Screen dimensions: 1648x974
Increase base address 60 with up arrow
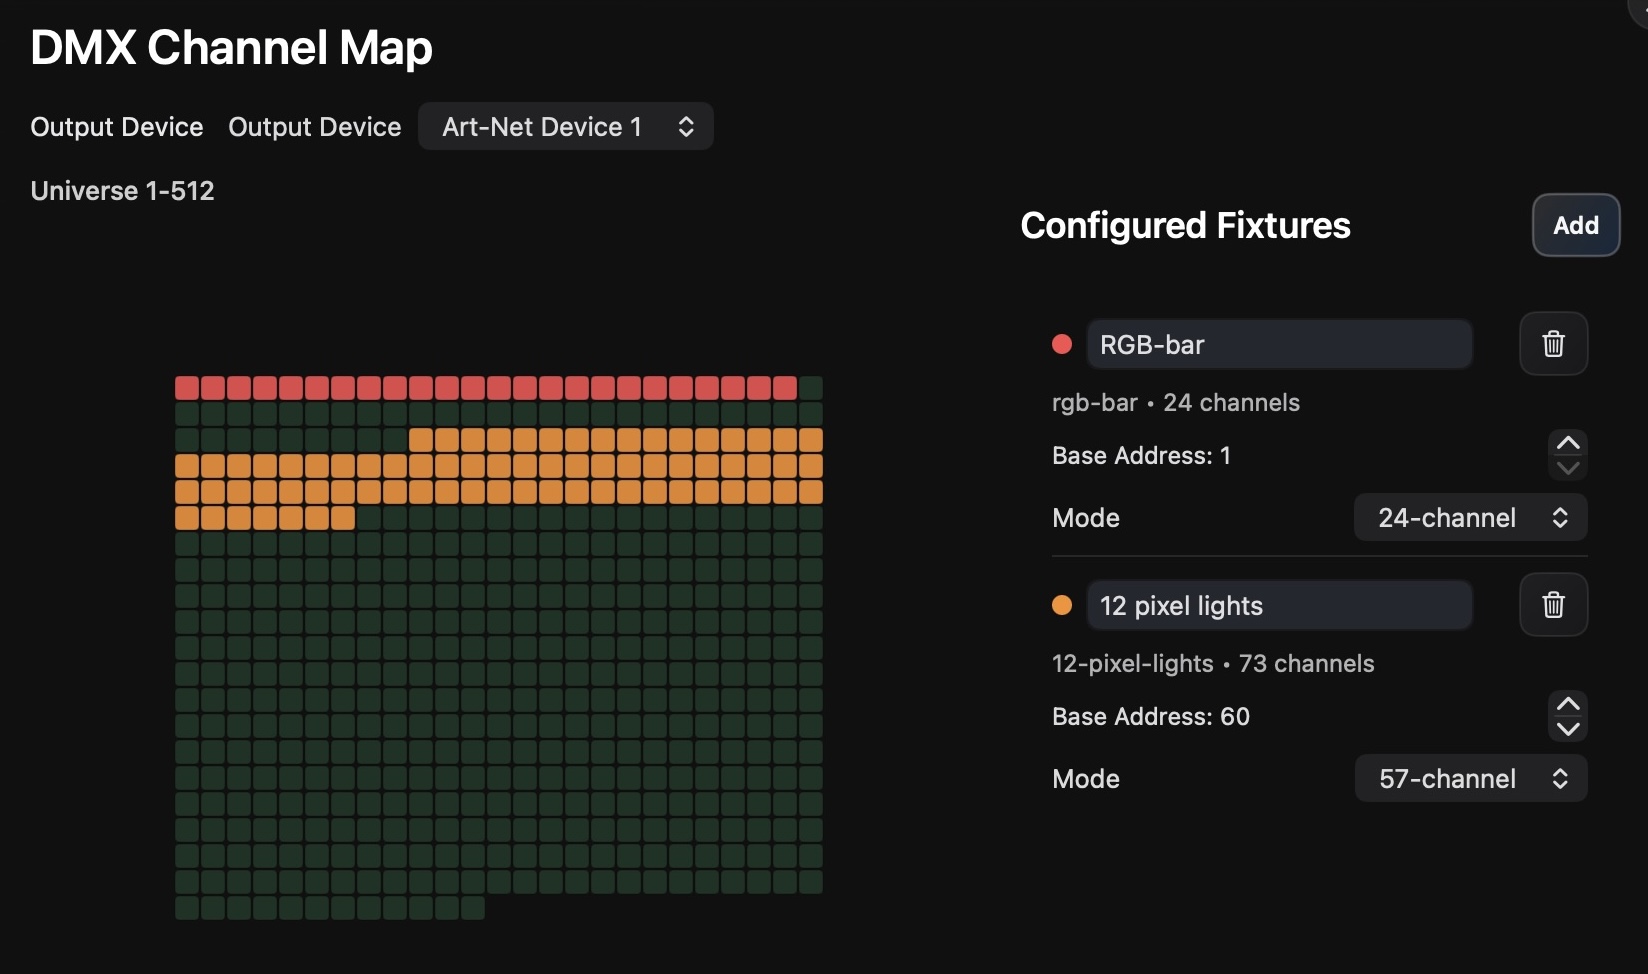click(1568, 704)
